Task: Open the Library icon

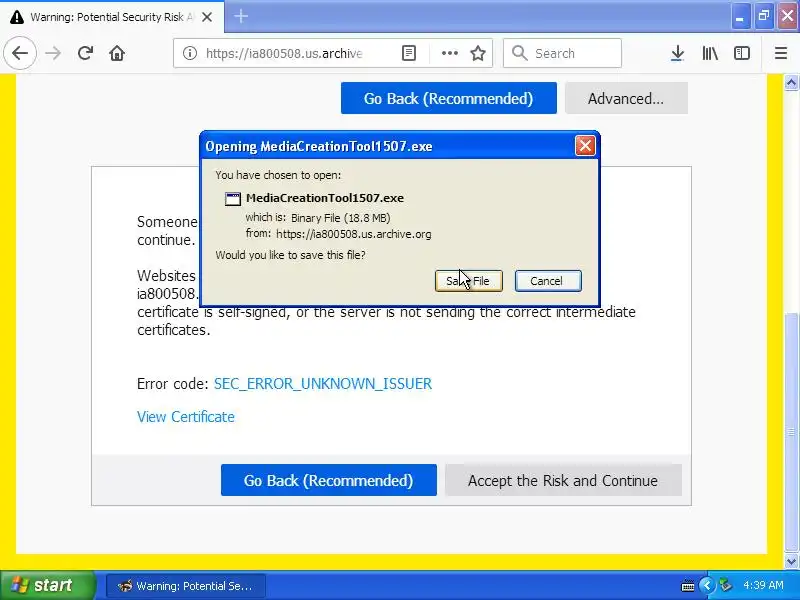Action: coord(710,53)
